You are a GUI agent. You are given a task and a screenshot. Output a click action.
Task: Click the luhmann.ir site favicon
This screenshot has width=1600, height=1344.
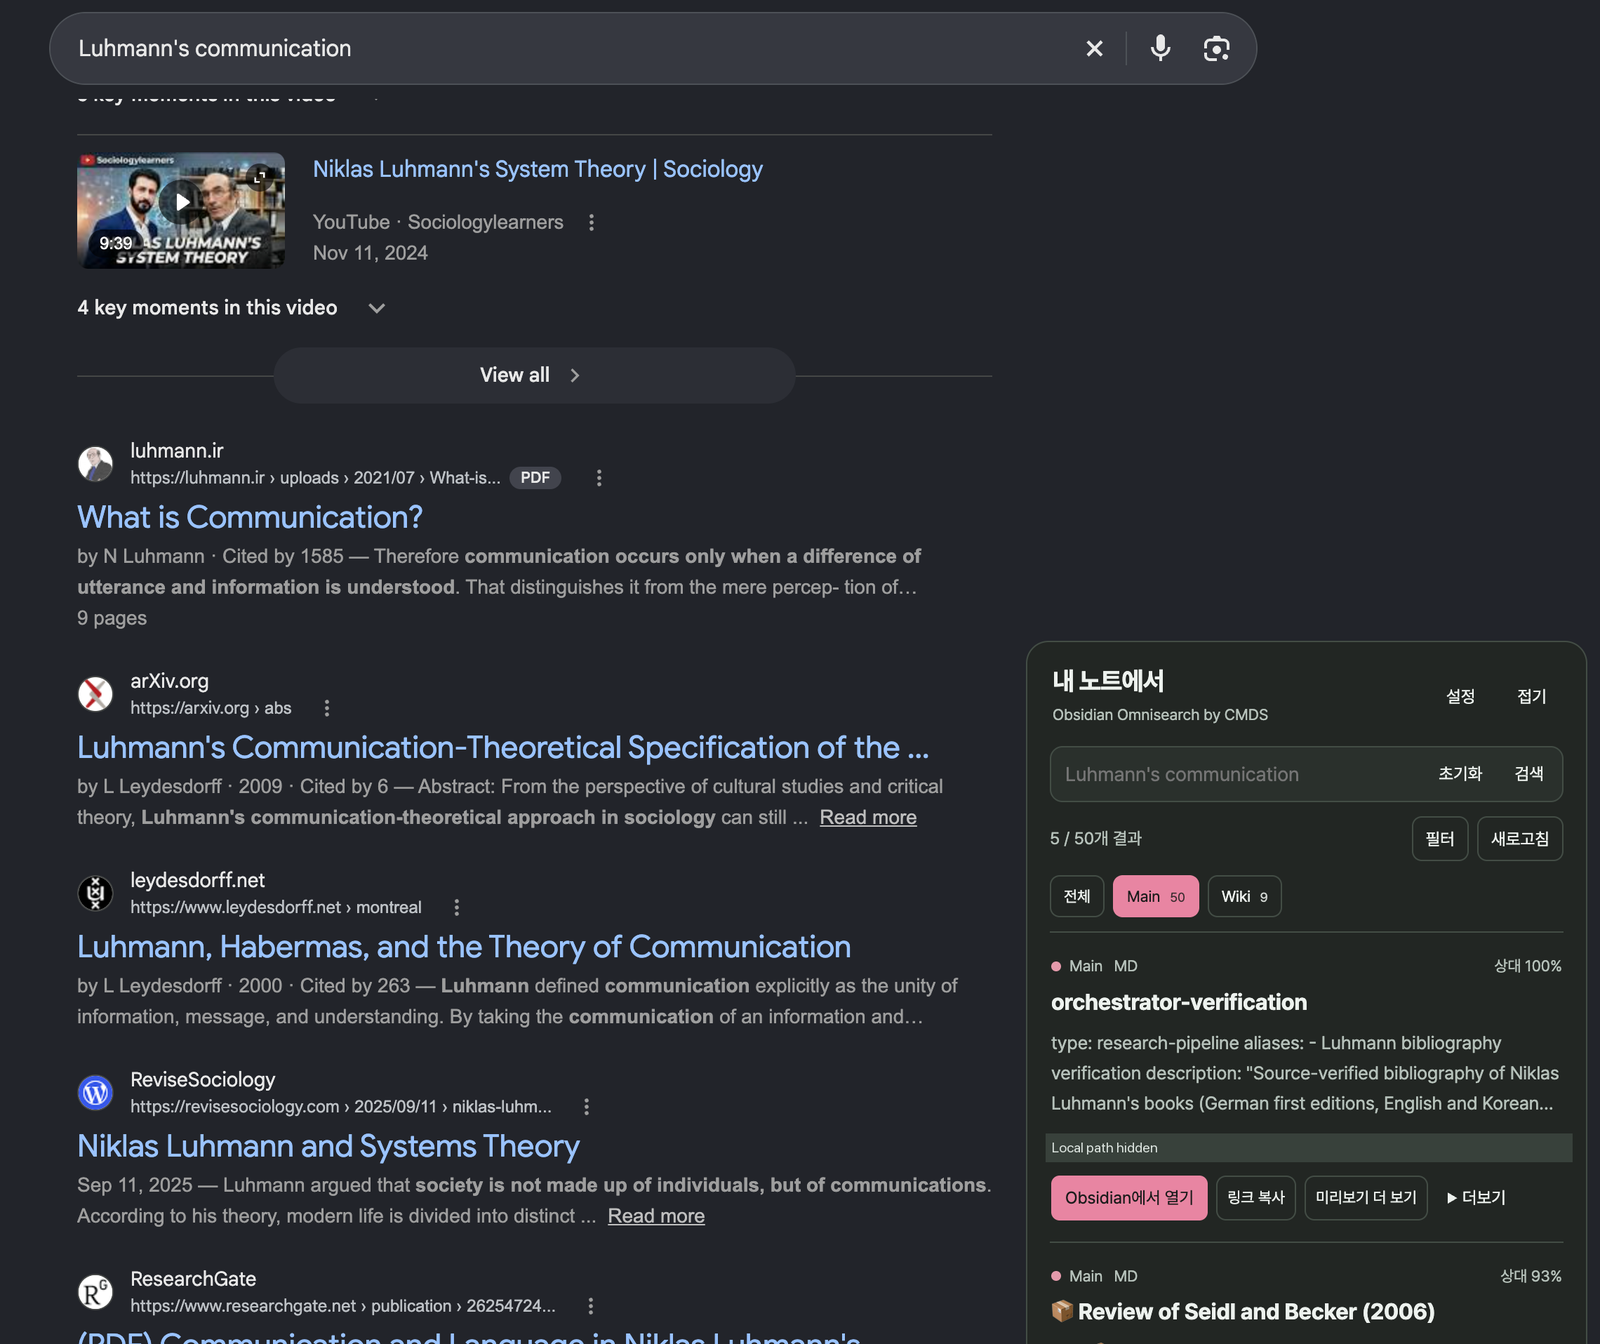96,464
